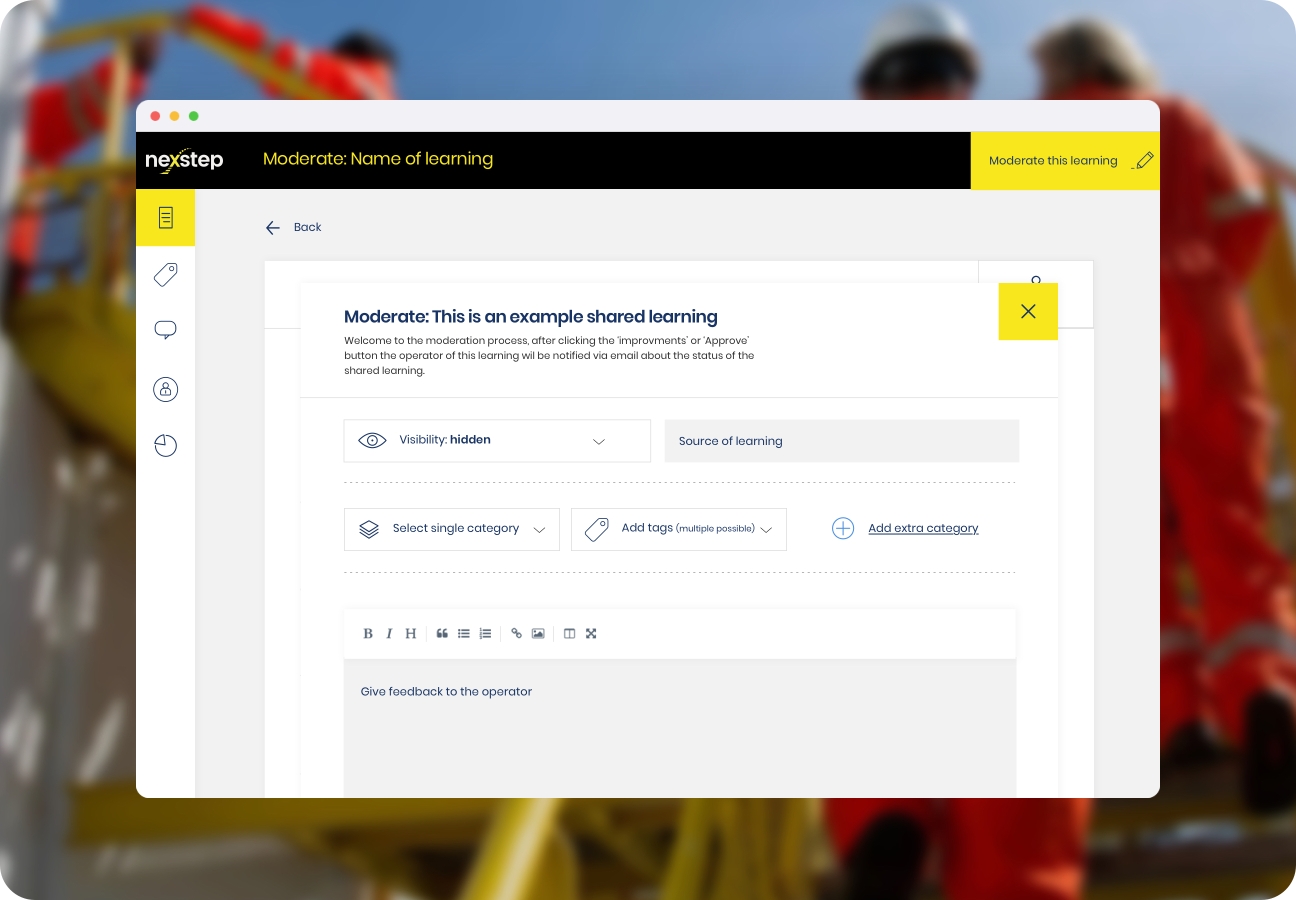Insert numbered list in feedback editor

485,633
